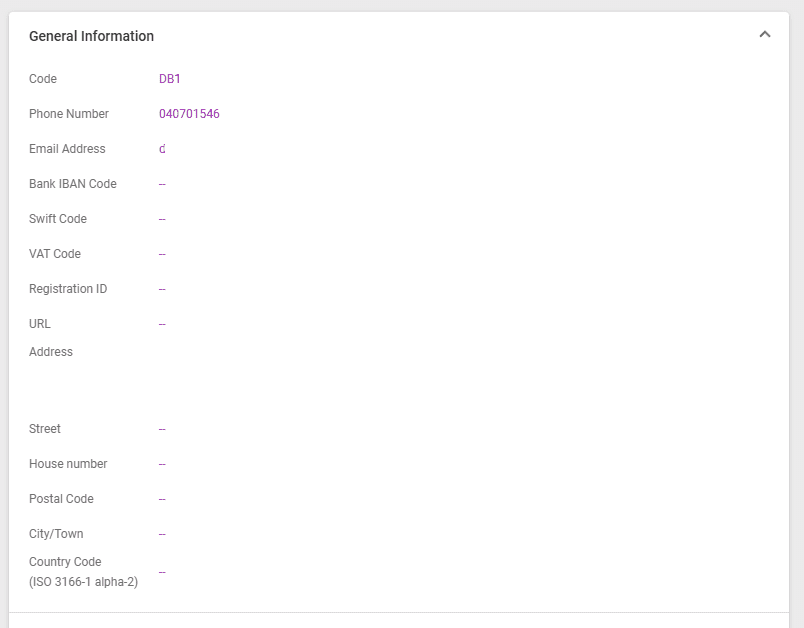Select the Bank IBAN Code empty value
This screenshot has width=804, height=628.
(162, 184)
